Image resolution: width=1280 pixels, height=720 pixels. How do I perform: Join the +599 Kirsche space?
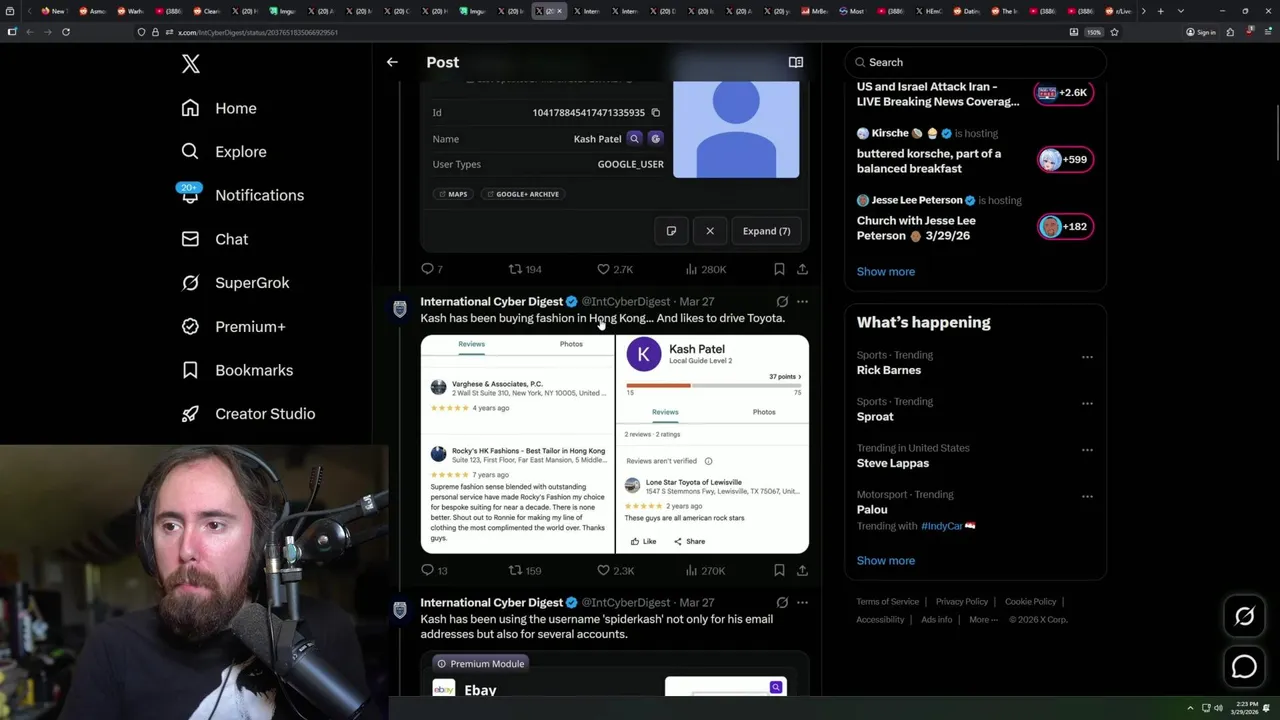[1065, 160]
